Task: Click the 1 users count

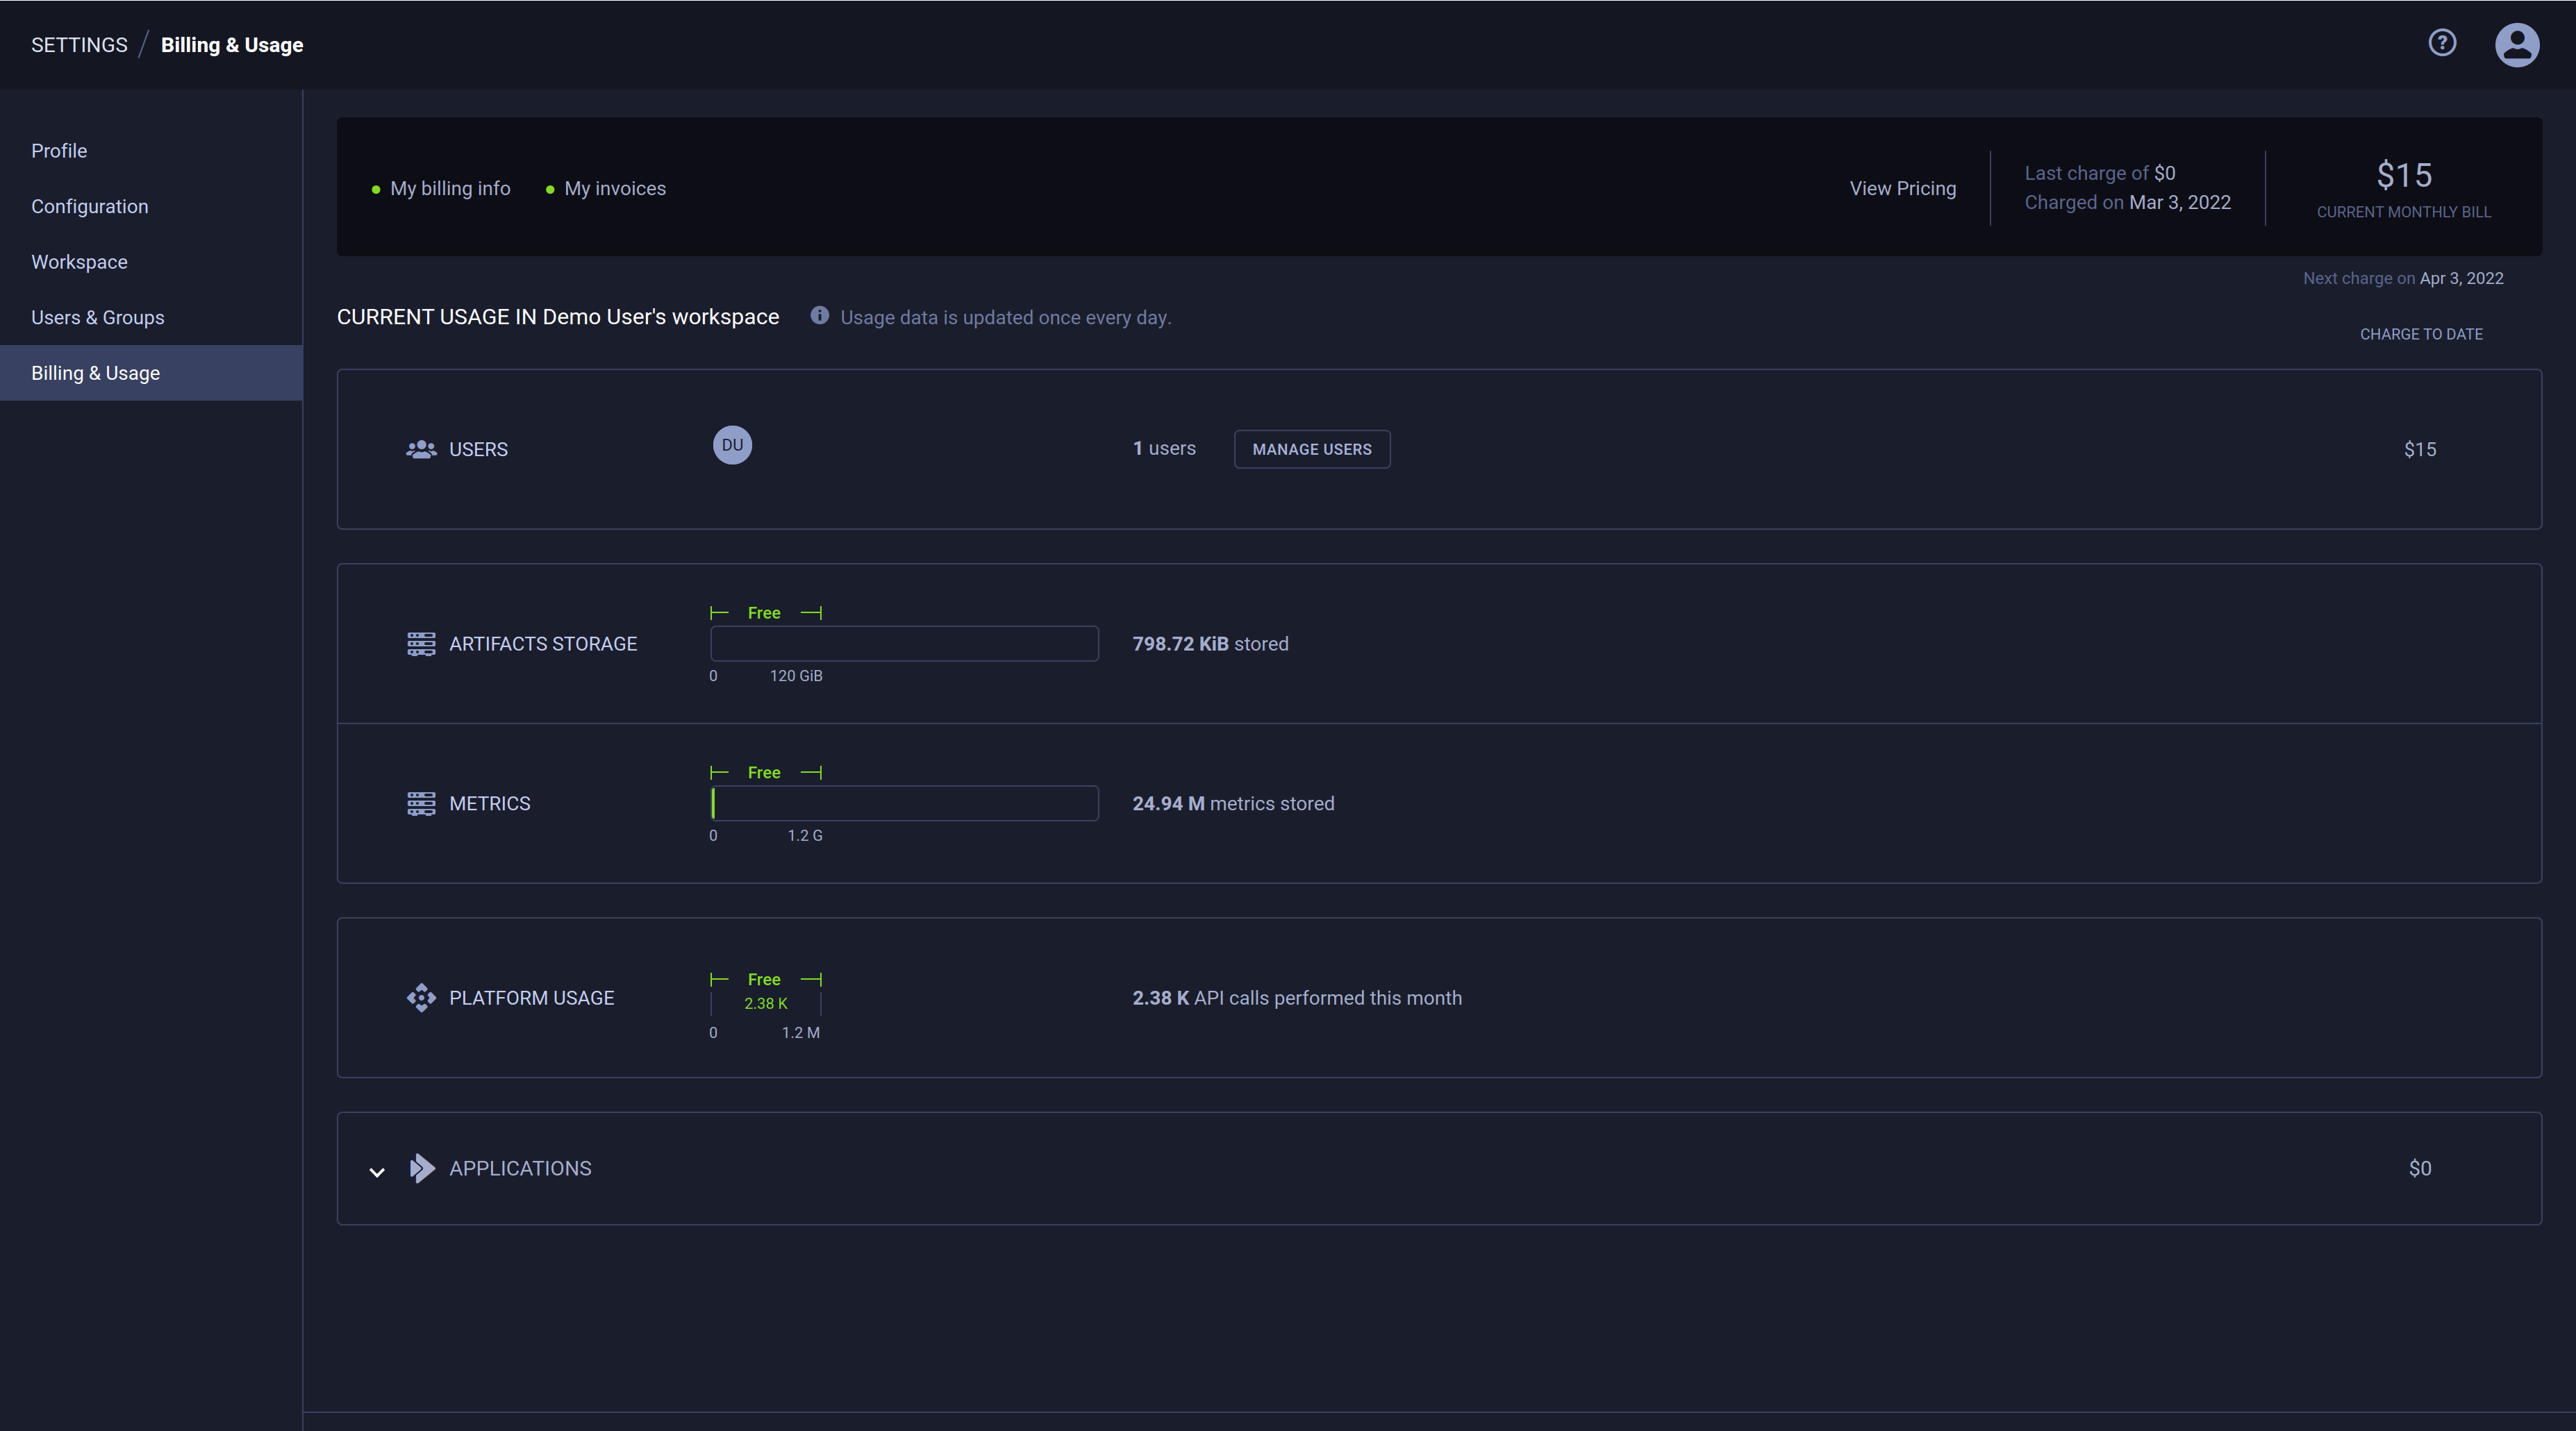Action: (x=1164, y=448)
